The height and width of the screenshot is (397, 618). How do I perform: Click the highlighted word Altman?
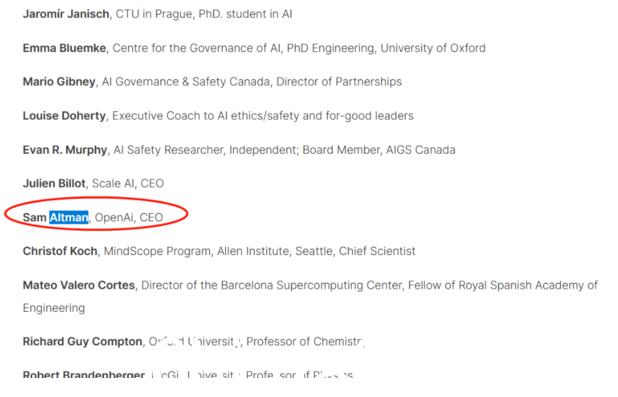[x=69, y=217]
